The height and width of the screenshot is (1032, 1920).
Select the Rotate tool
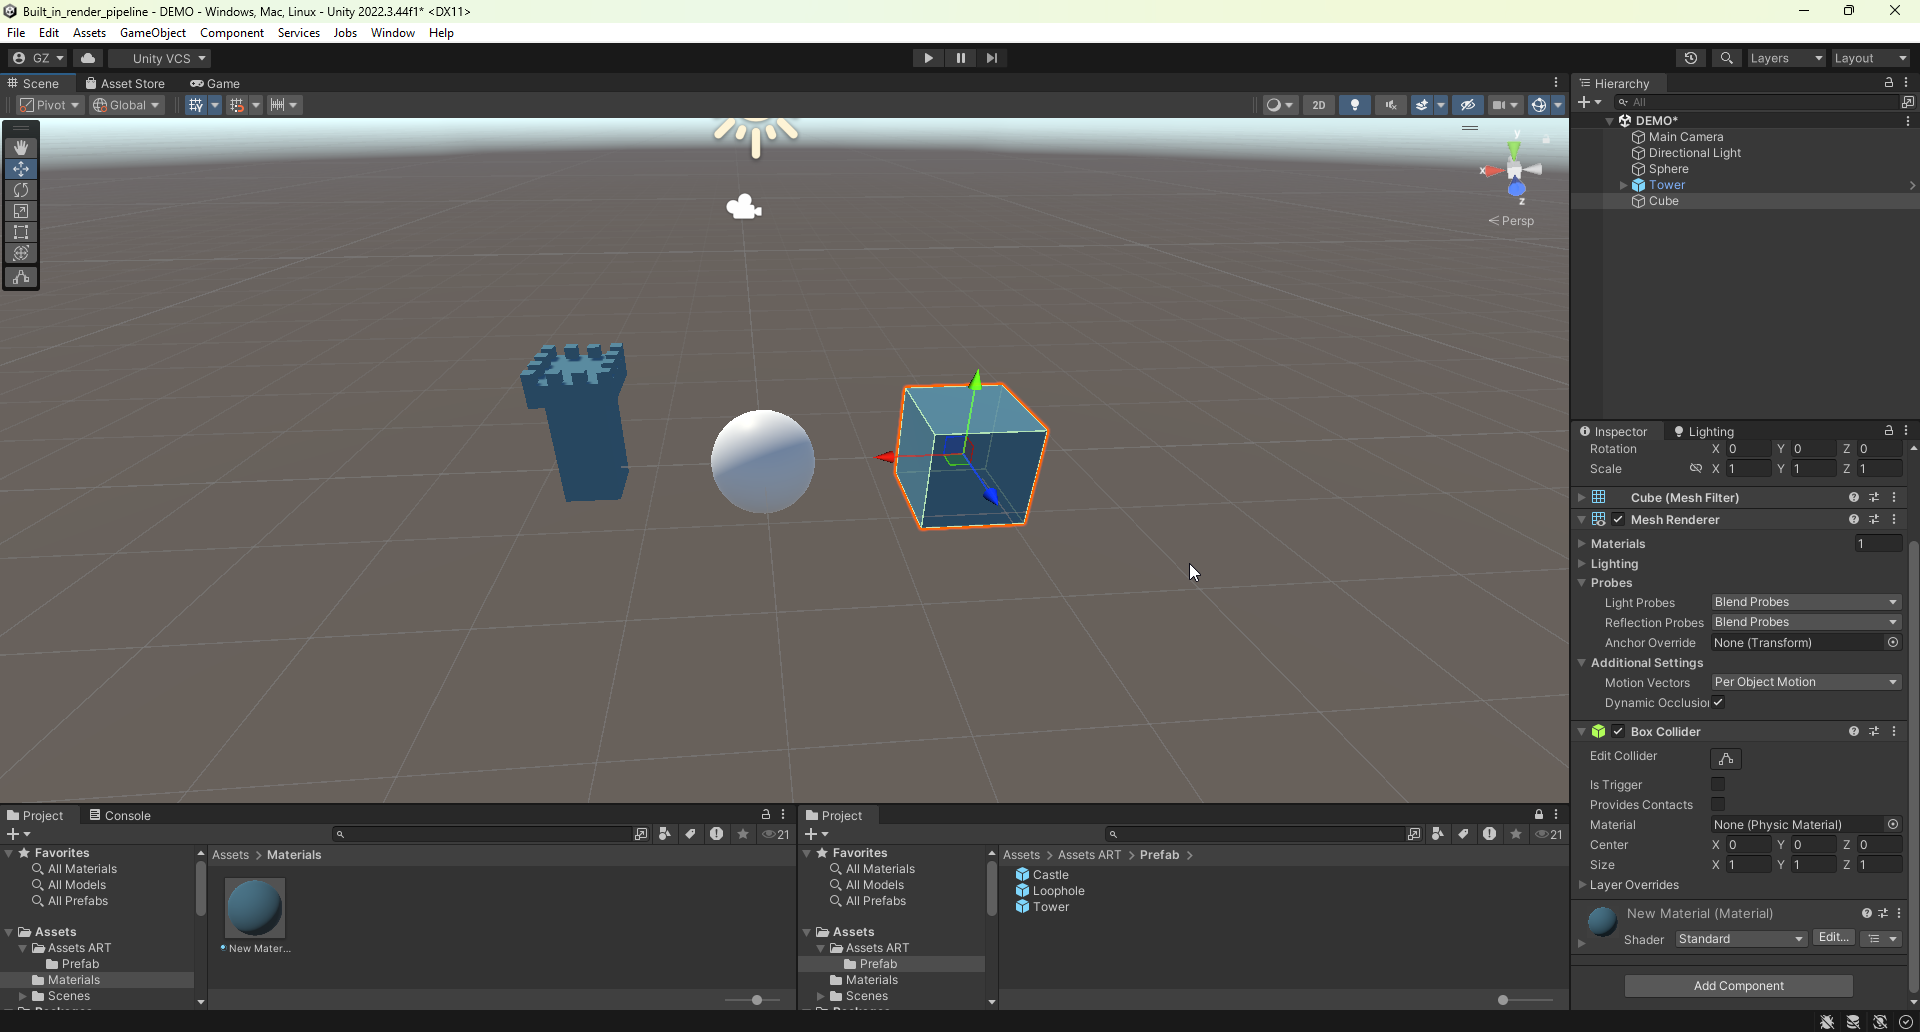coord(21,190)
